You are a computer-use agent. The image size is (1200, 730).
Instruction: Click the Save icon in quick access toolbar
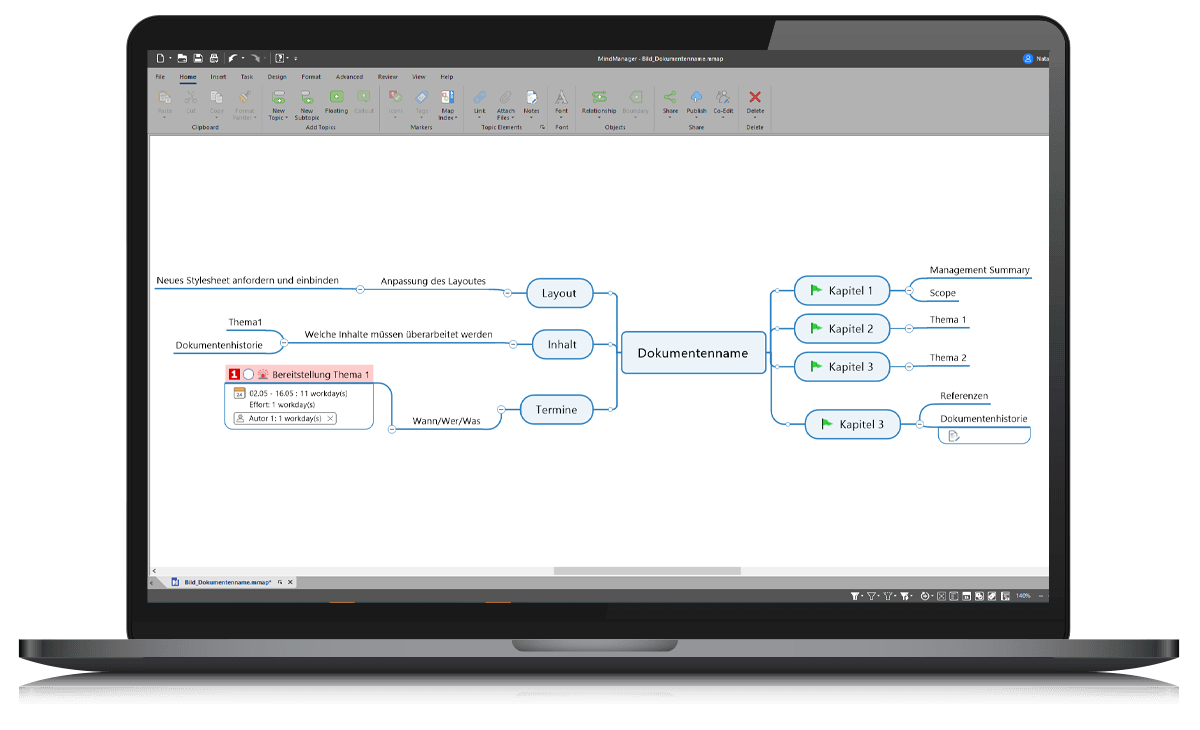coord(198,59)
